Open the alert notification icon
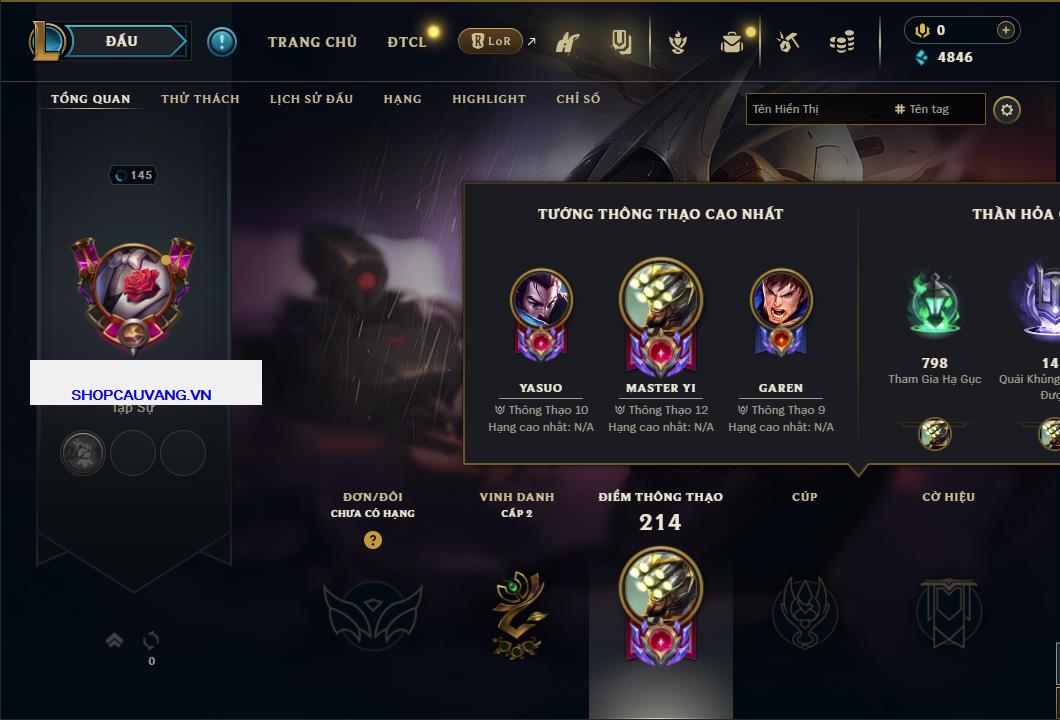Screen dimensions: 1060x720 pyautogui.click(x=222, y=42)
